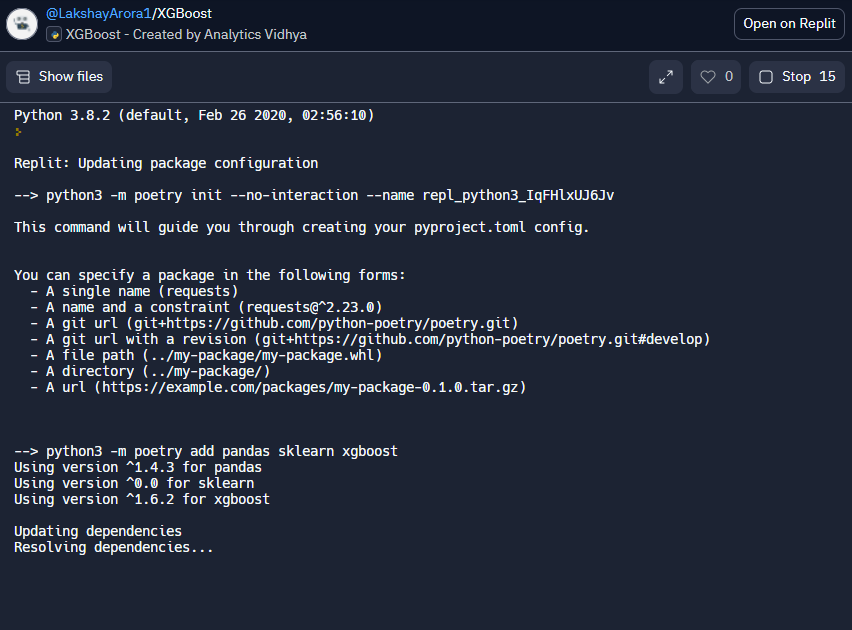
Task: Click the 'poetry add pandas sklearn xgboost' line
Action: click(x=206, y=451)
